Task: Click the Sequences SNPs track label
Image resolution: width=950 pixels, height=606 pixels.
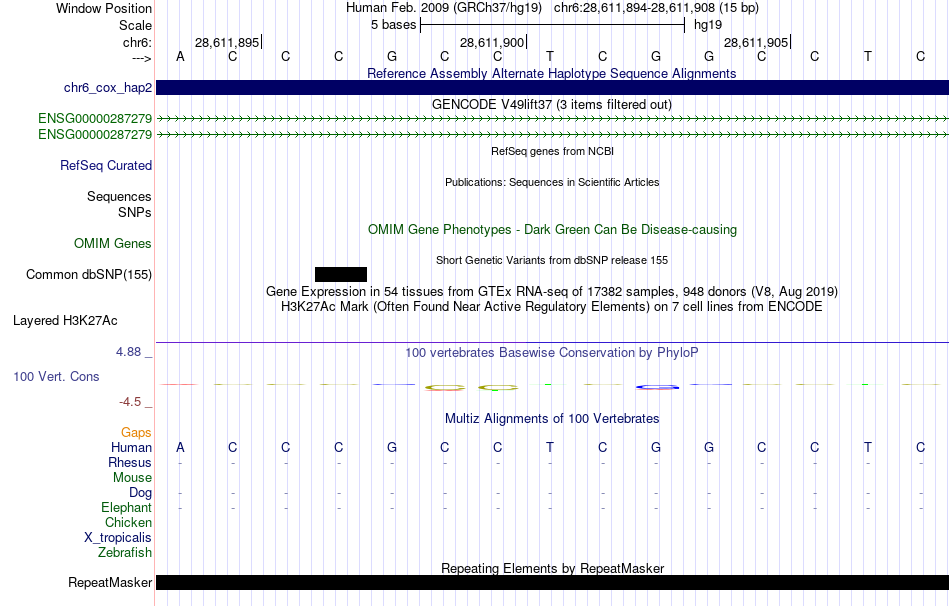Action: [x=119, y=204]
